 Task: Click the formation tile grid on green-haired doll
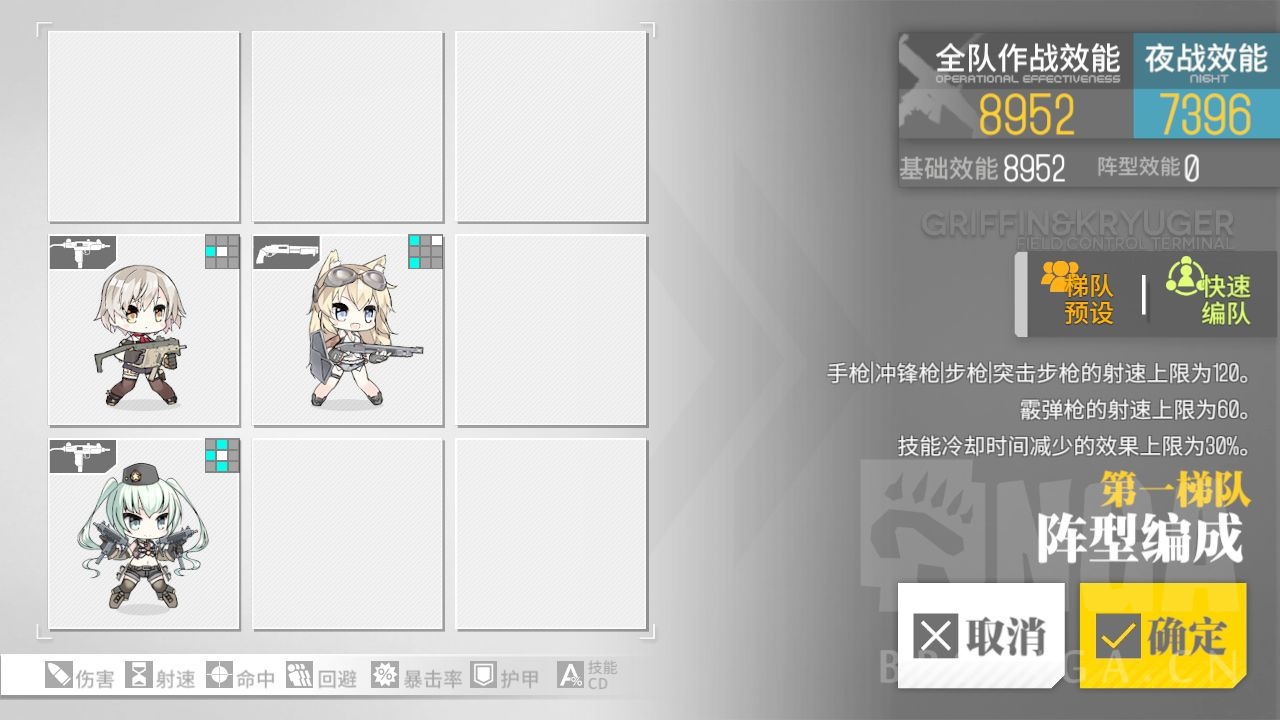tap(222, 455)
